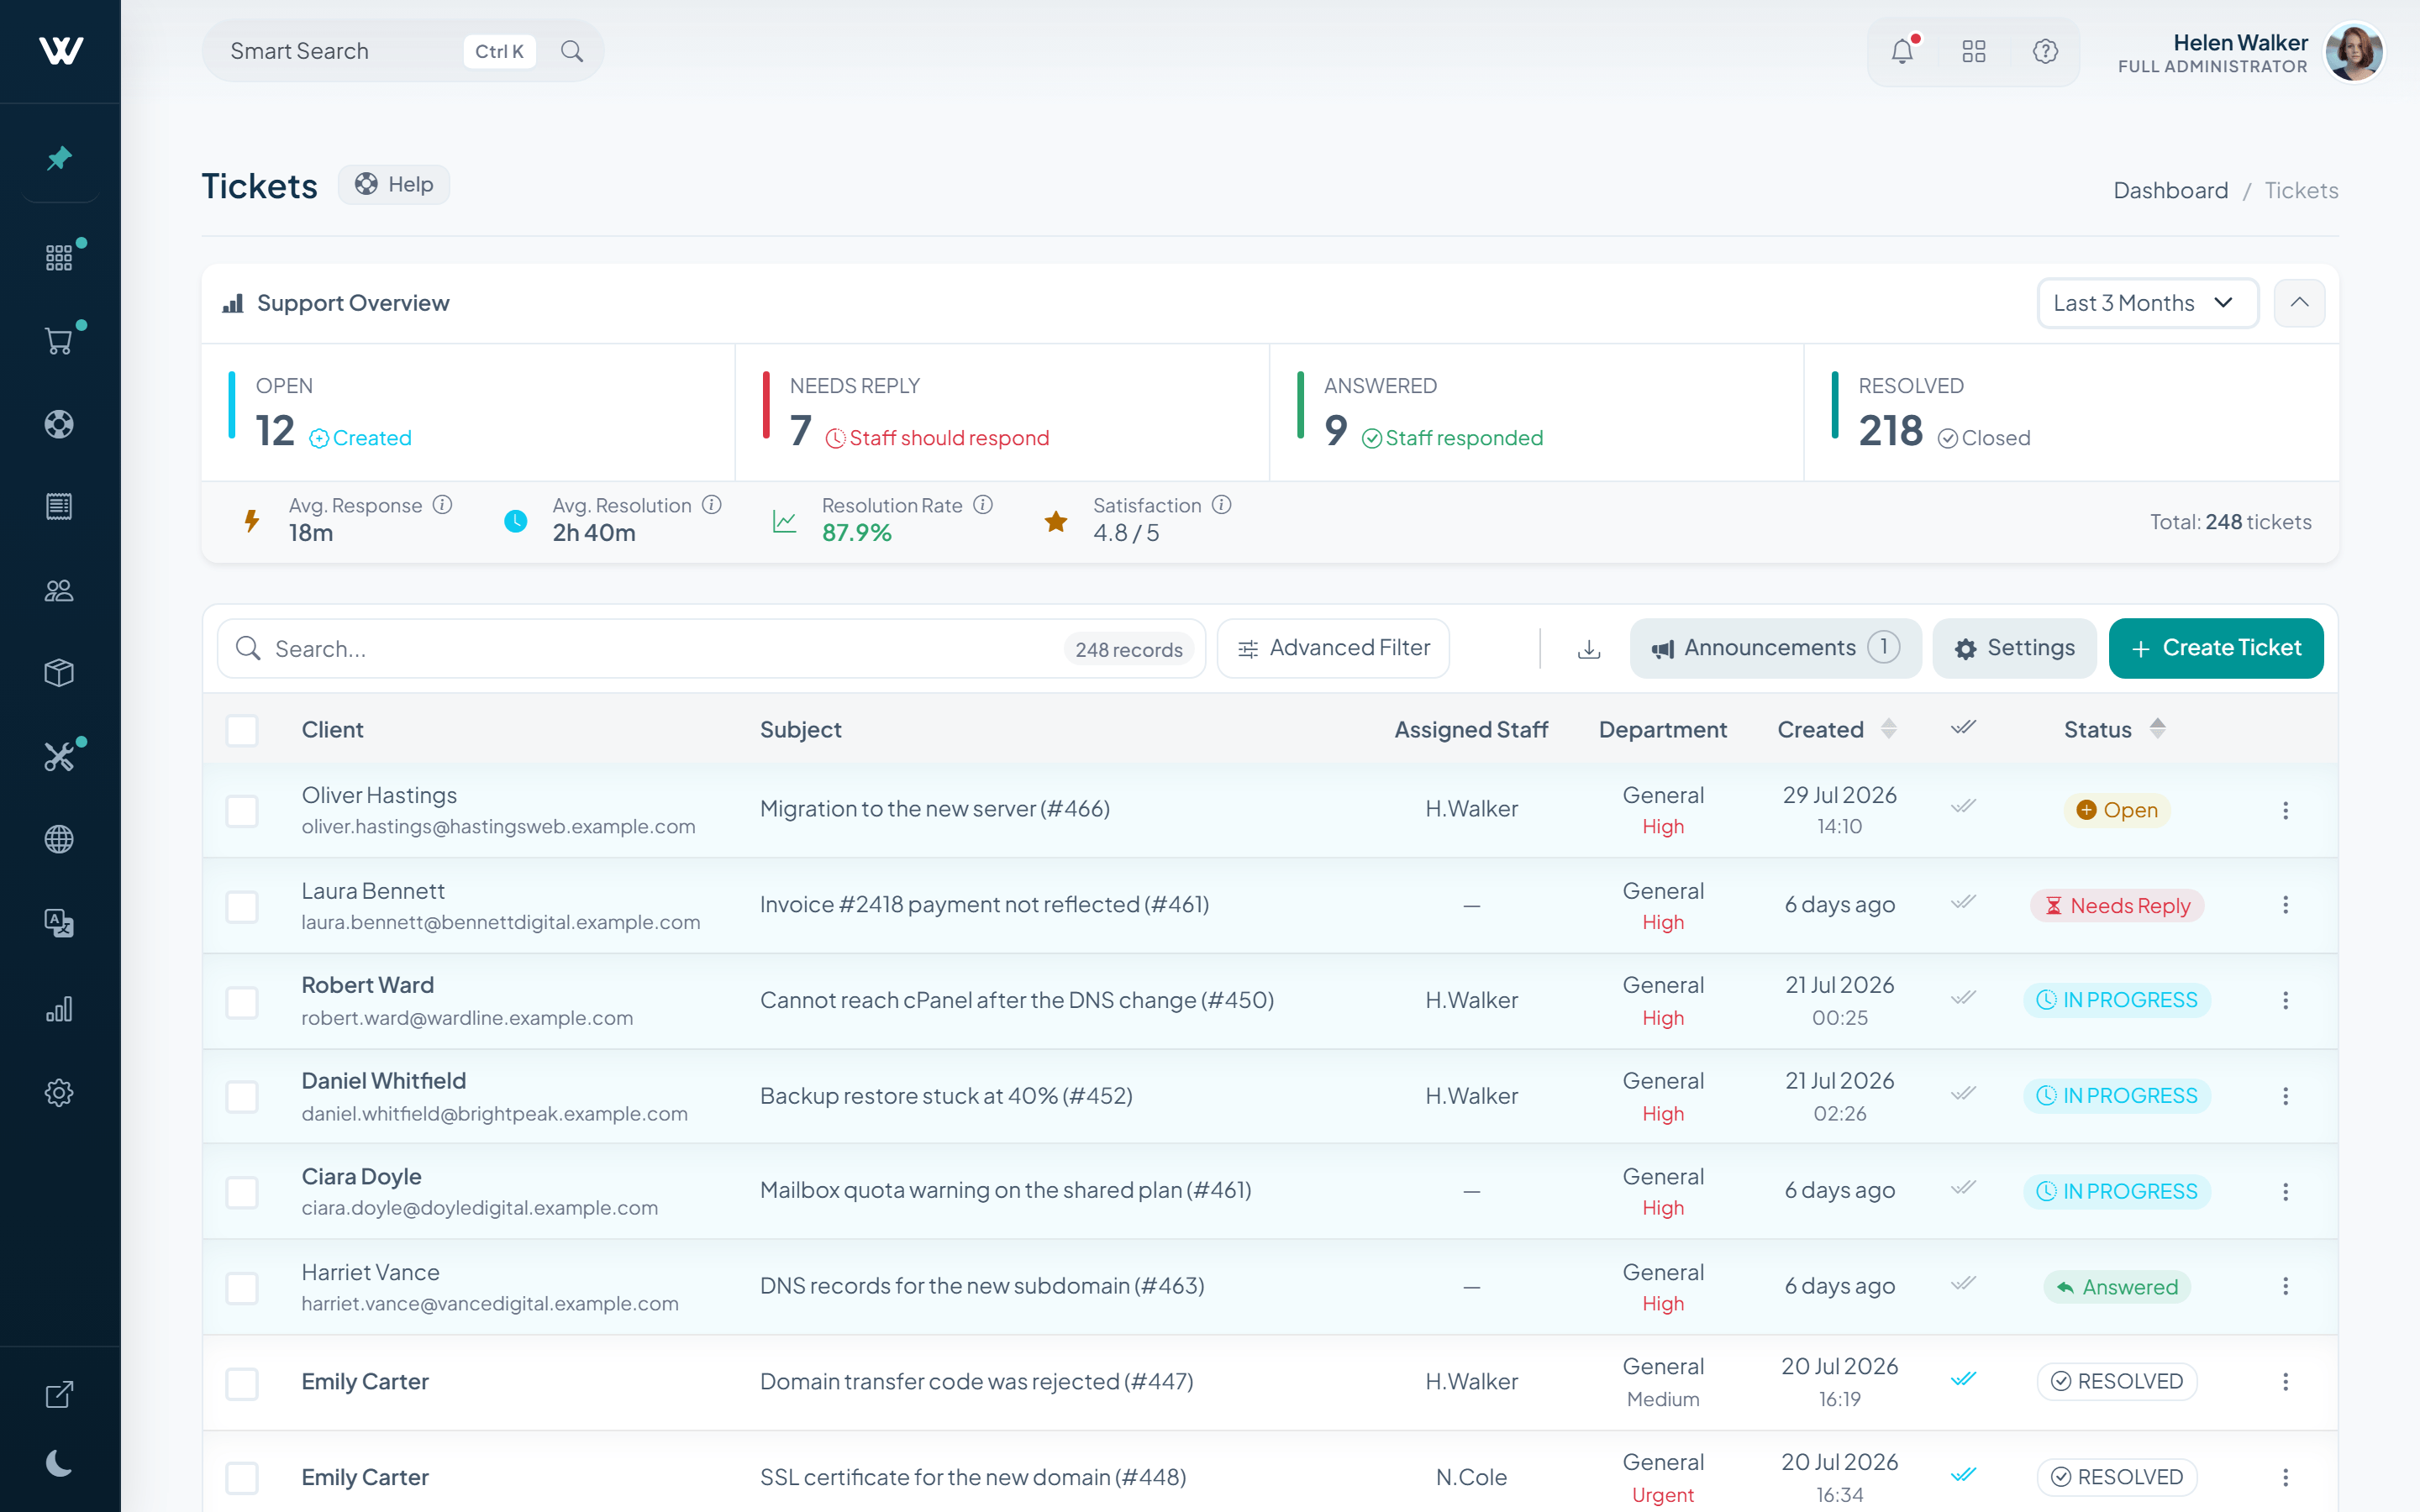The width and height of the screenshot is (2420, 1512).
Task: Click the Needs Reply status badge for Laura Bennett
Action: pyautogui.click(x=2117, y=906)
